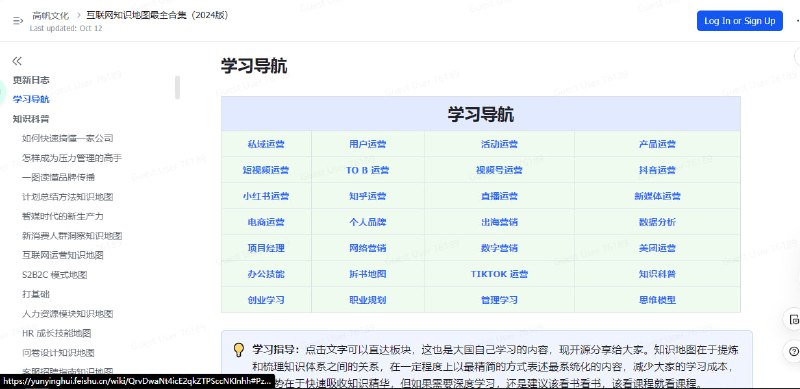The width and height of the screenshot is (800, 389).
Task: Click the 小红书运营 link
Action: click(x=266, y=196)
